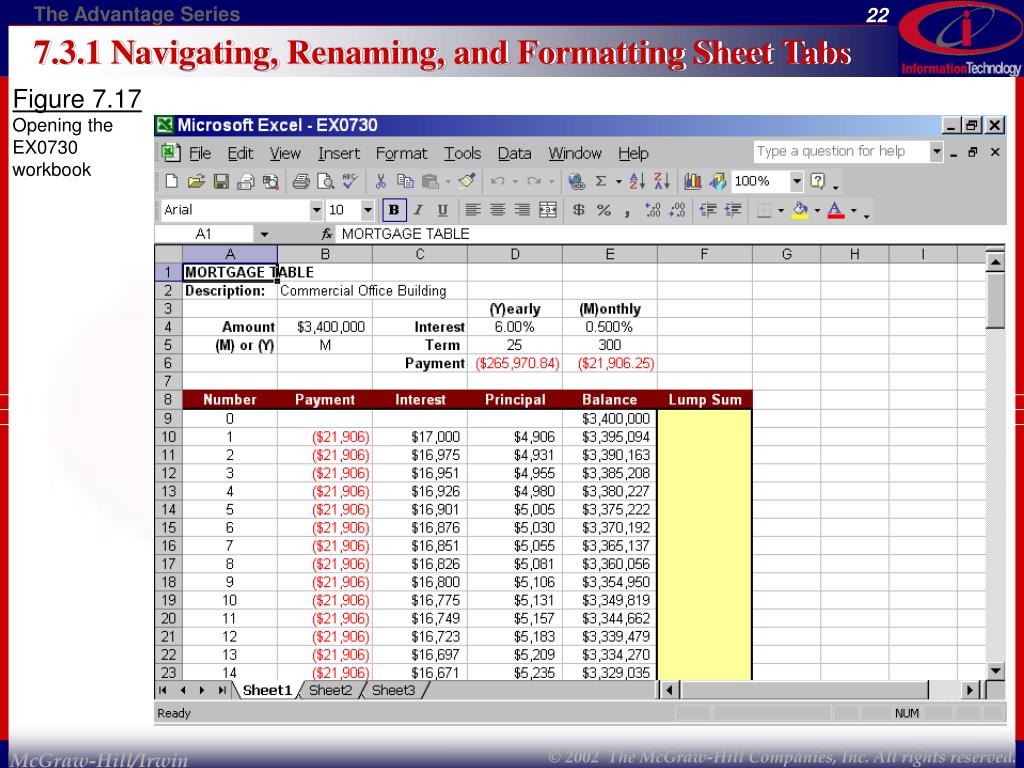1024x768 pixels.
Task: Open the help question box dropdown
Action: (x=936, y=152)
